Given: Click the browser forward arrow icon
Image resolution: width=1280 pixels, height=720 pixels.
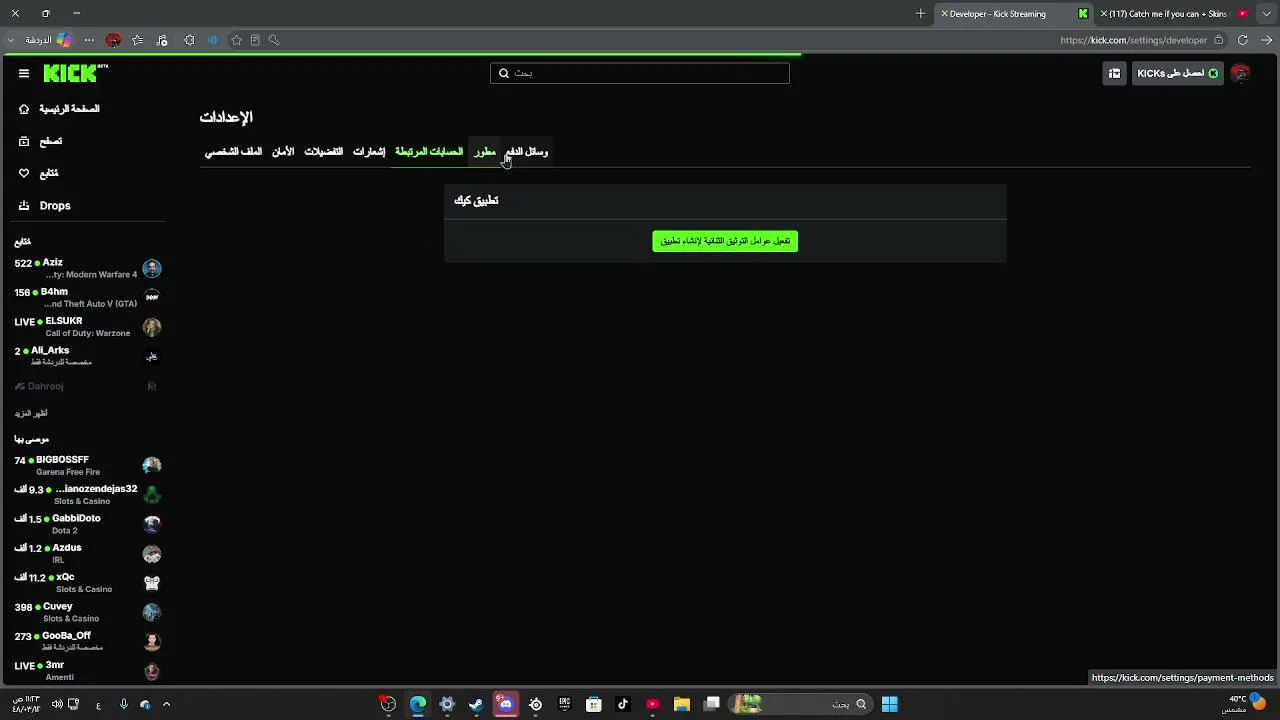Looking at the screenshot, I should pos(1266,40).
